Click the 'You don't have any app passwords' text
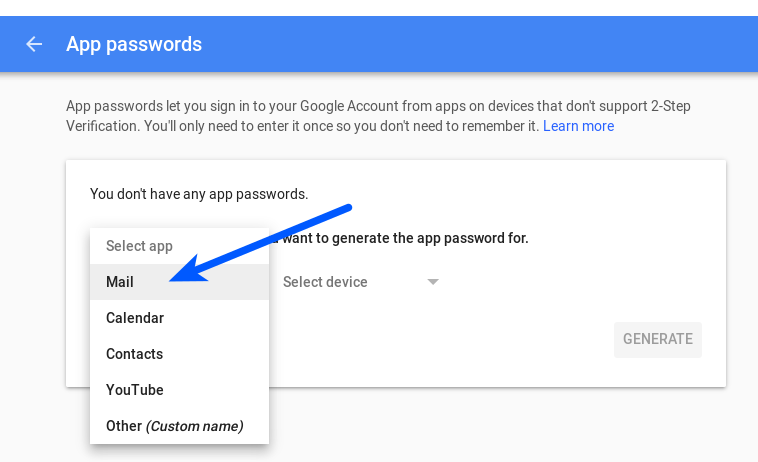 click(x=199, y=194)
